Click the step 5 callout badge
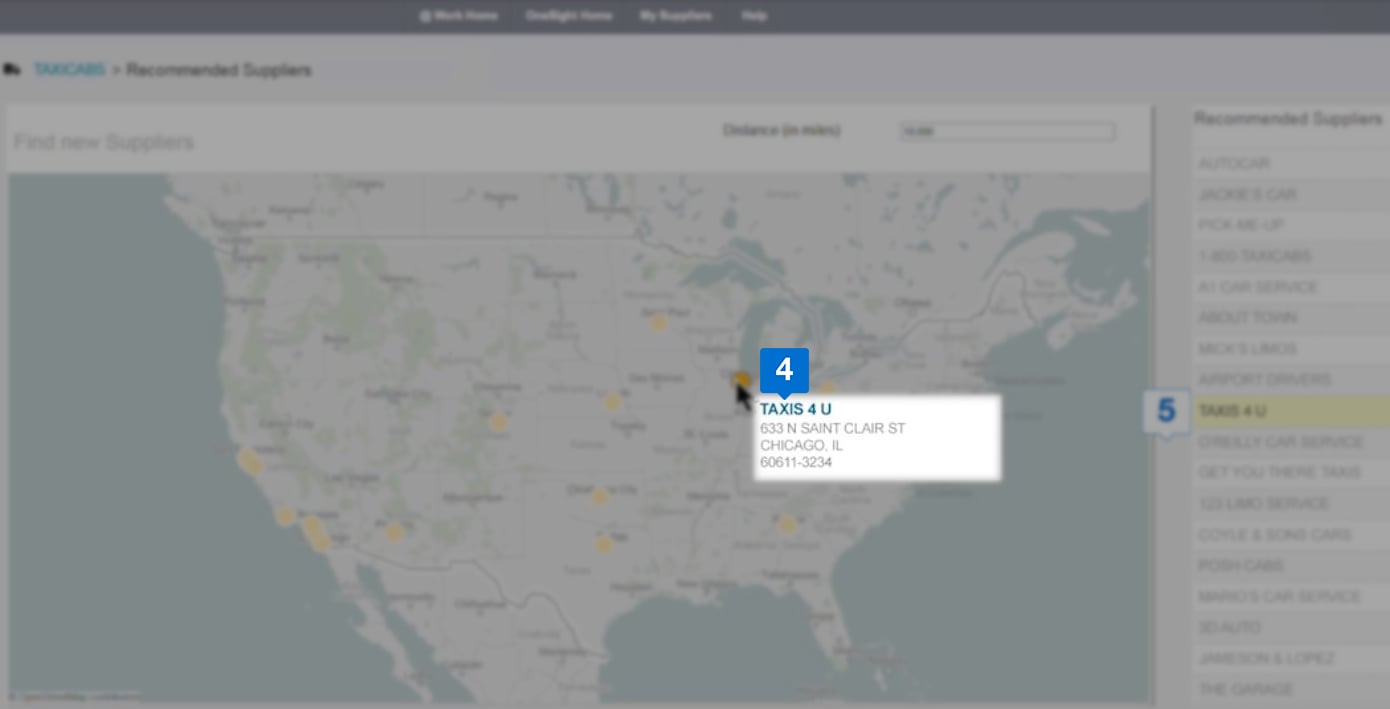This screenshot has width=1390, height=709. [x=1166, y=411]
